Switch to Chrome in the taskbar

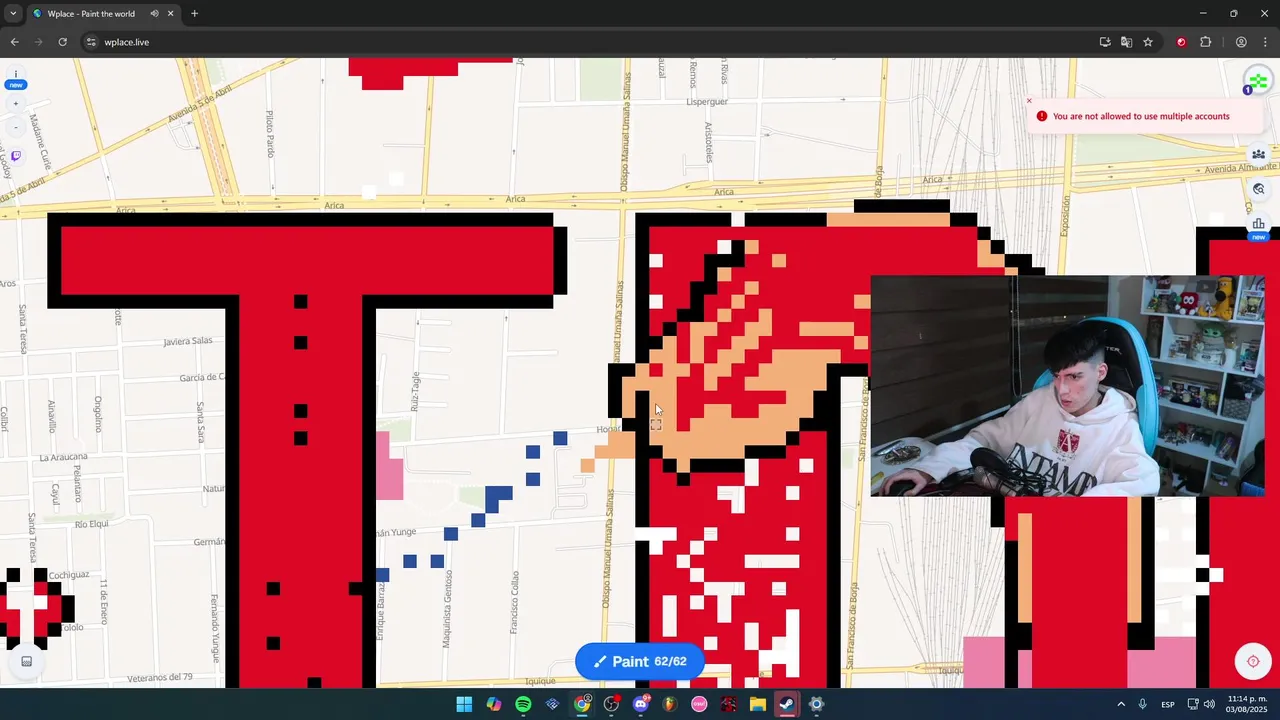[x=581, y=704]
